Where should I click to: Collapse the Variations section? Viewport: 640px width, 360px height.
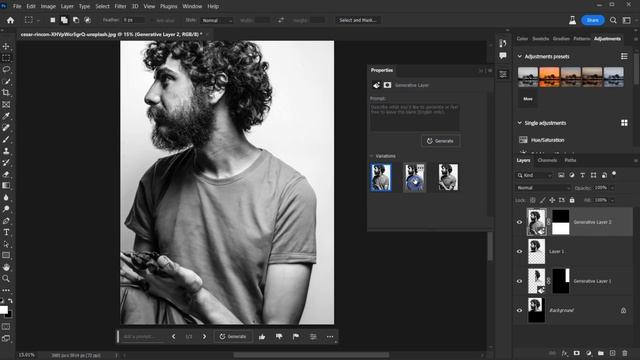[x=372, y=156]
